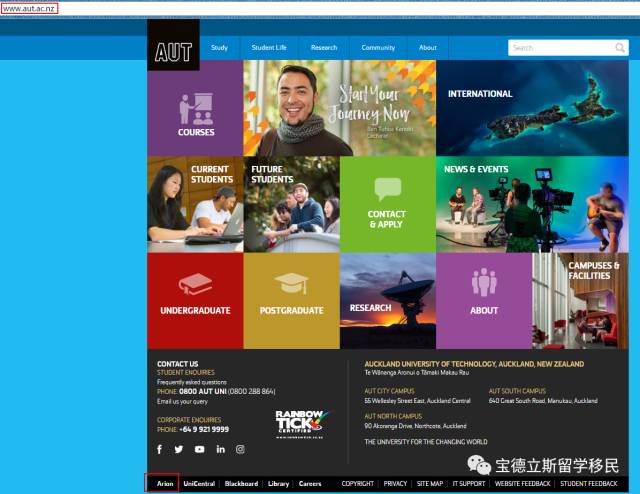Open the Community menu

tap(378, 47)
